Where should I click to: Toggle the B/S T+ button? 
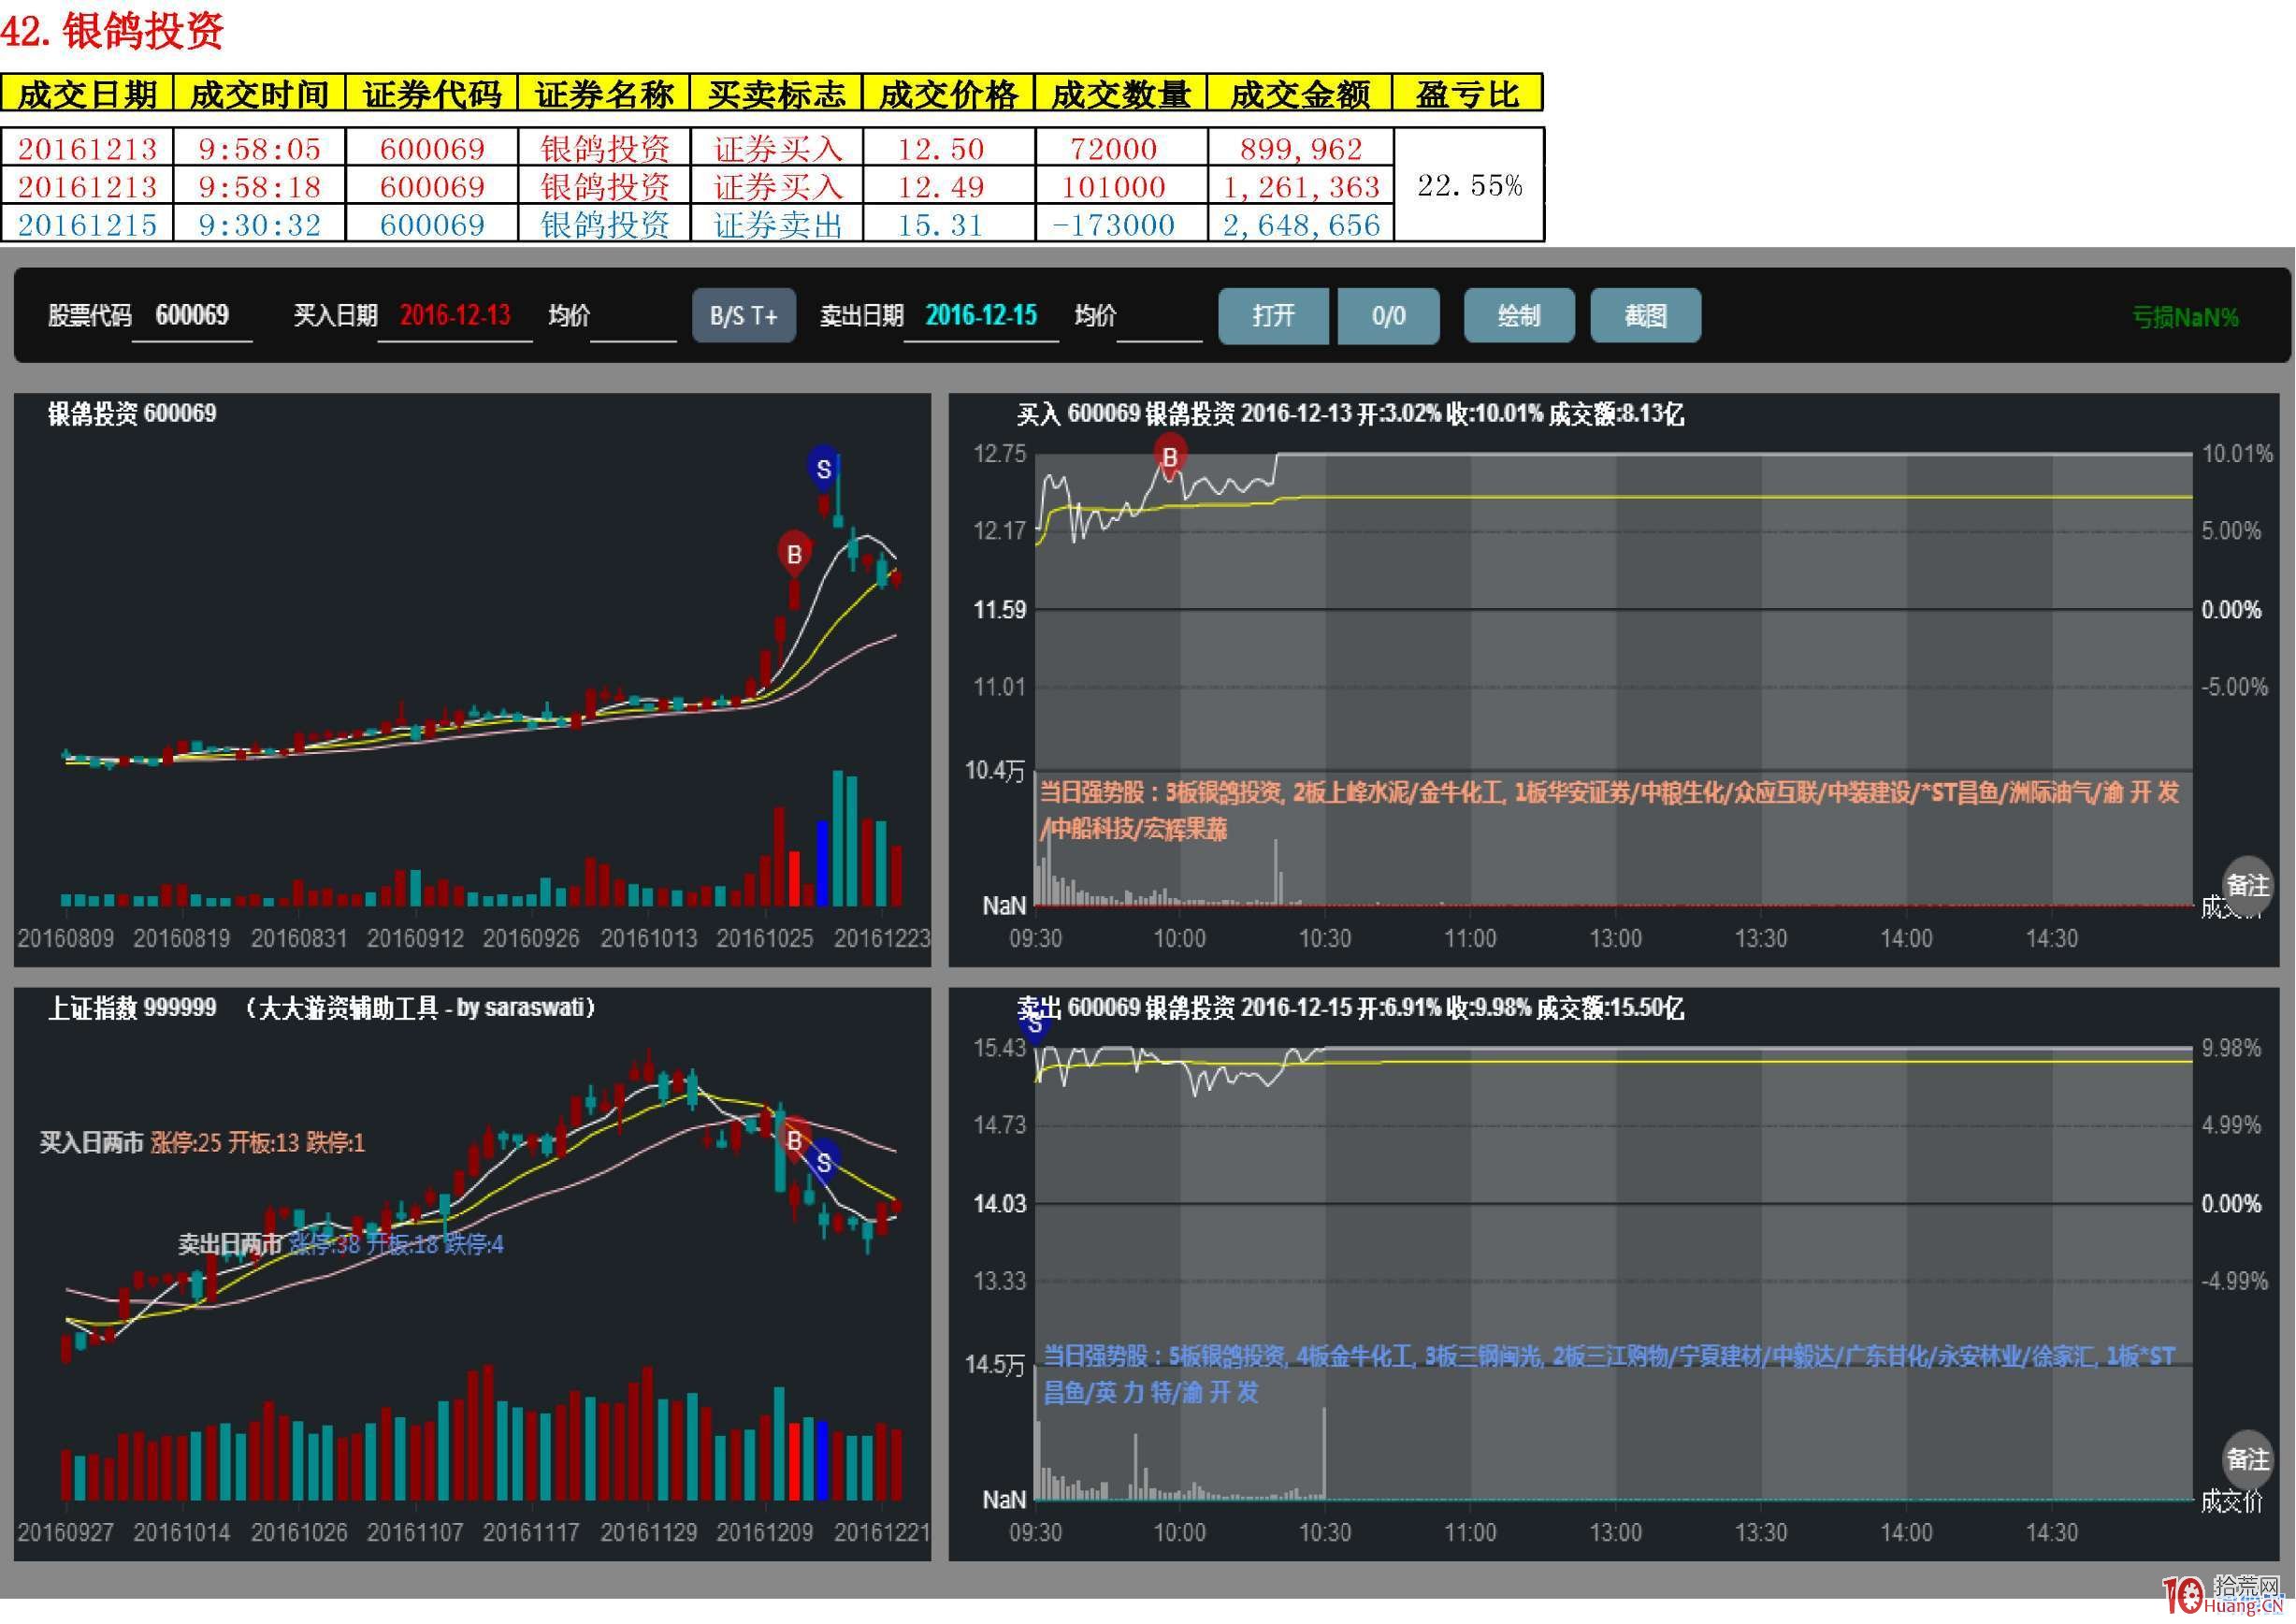(x=744, y=316)
